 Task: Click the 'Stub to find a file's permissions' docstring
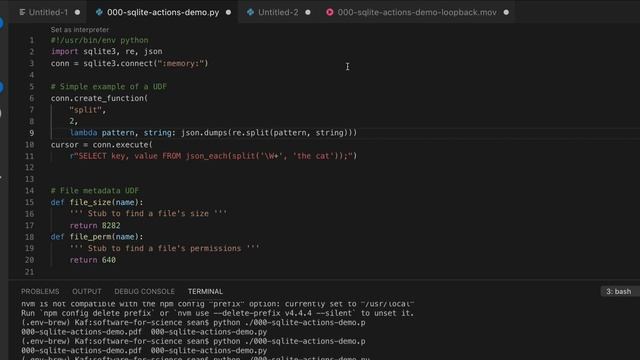click(164, 248)
